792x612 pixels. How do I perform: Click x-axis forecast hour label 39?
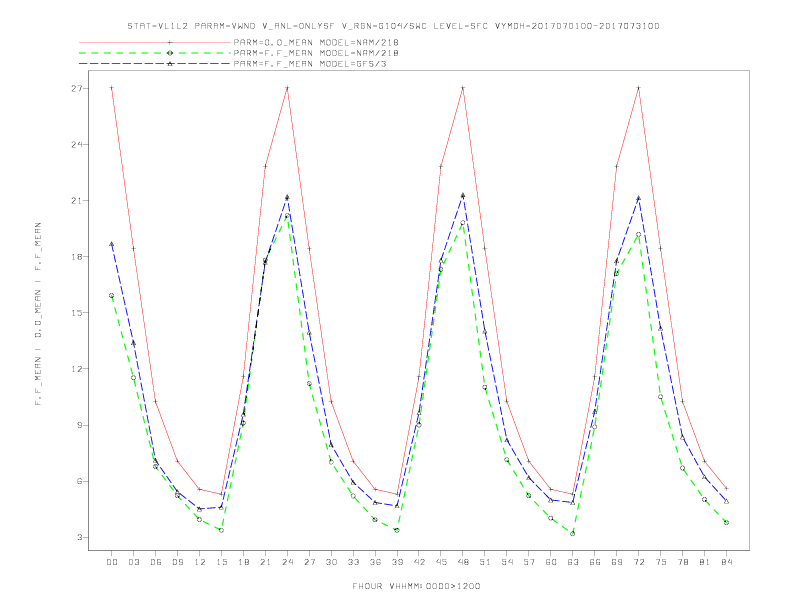[397, 562]
